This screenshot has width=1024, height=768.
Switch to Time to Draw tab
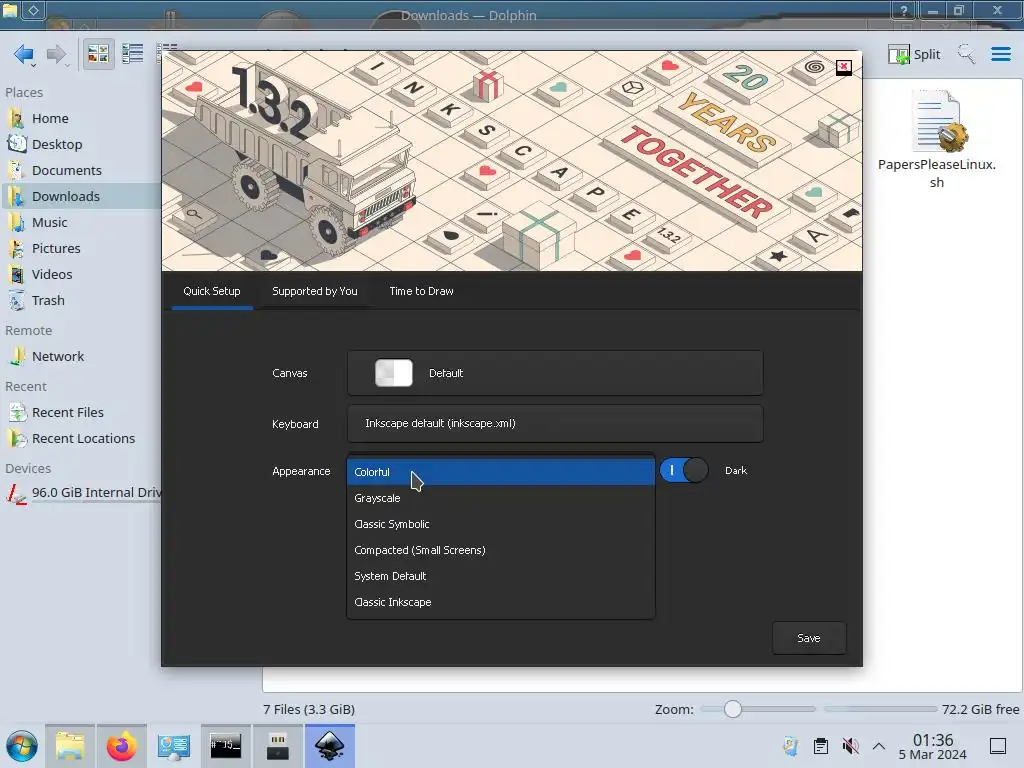421,291
